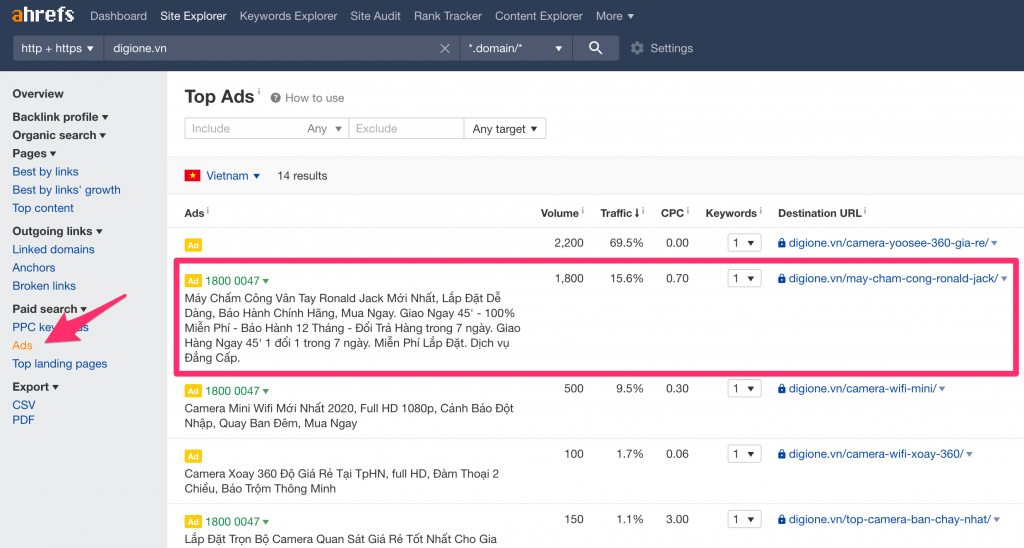Image resolution: width=1024 pixels, height=548 pixels.
Task: Open Best by links' growth page
Action: pyautogui.click(x=67, y=190)
